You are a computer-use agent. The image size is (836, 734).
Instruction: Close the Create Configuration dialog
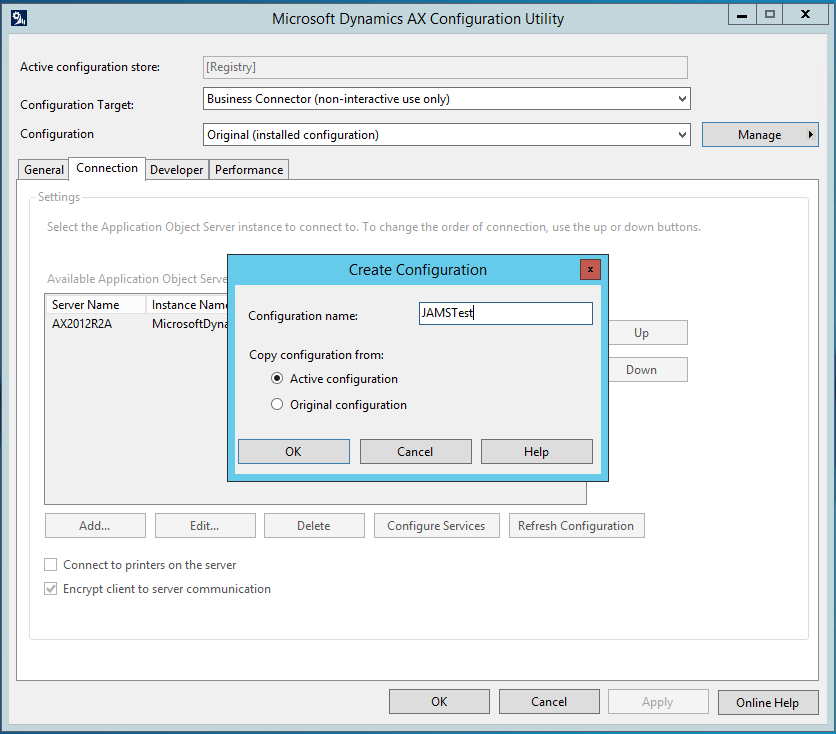(590, 269)
